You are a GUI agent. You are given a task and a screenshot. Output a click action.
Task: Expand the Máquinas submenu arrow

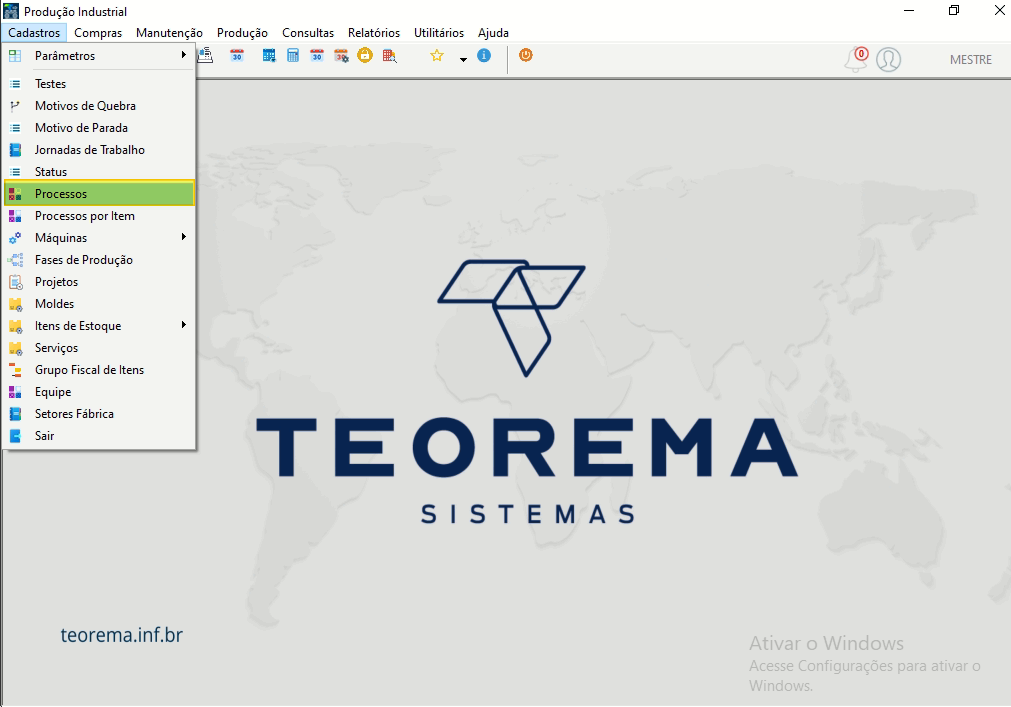(184, 237)
